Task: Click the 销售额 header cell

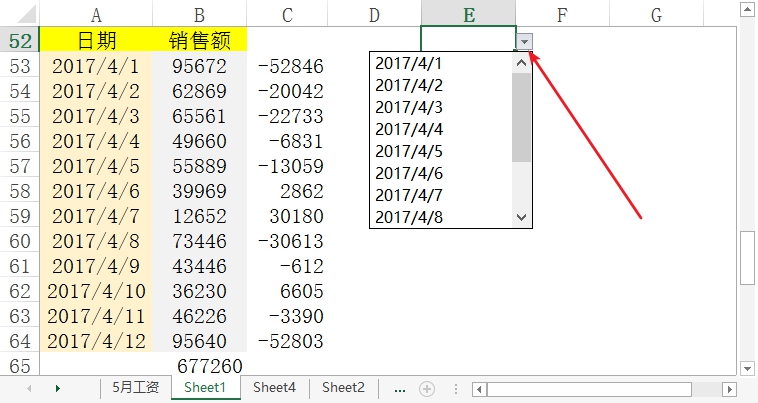Action: [199, 40]
